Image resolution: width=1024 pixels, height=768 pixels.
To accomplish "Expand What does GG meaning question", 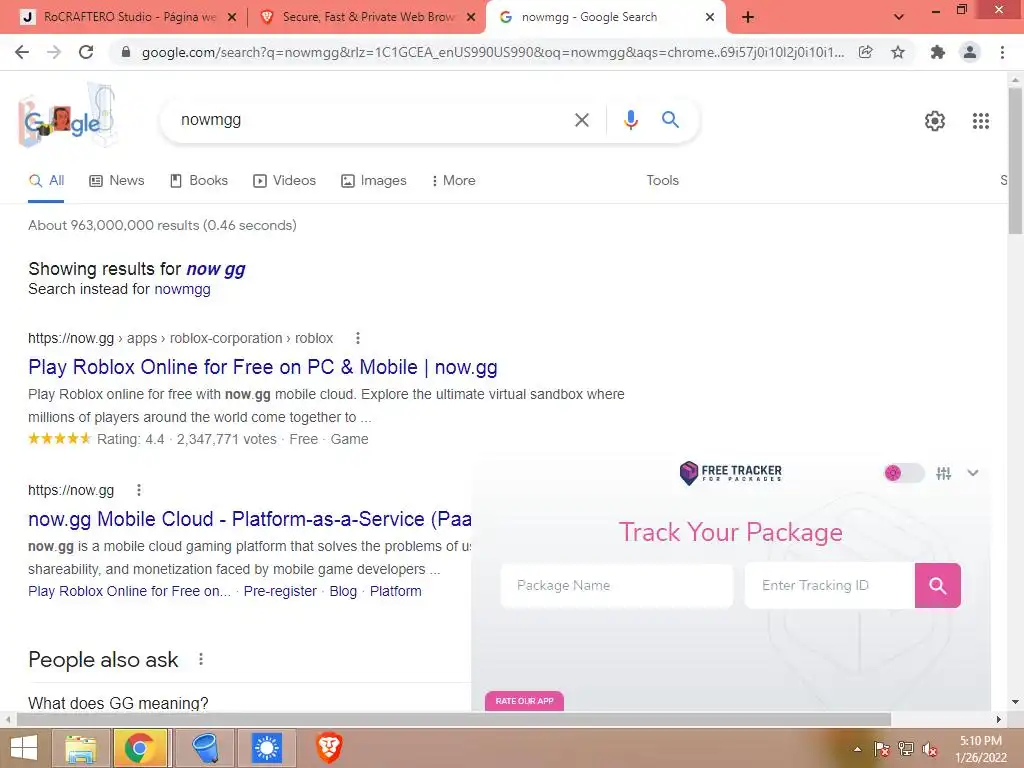I will point(118,703).
